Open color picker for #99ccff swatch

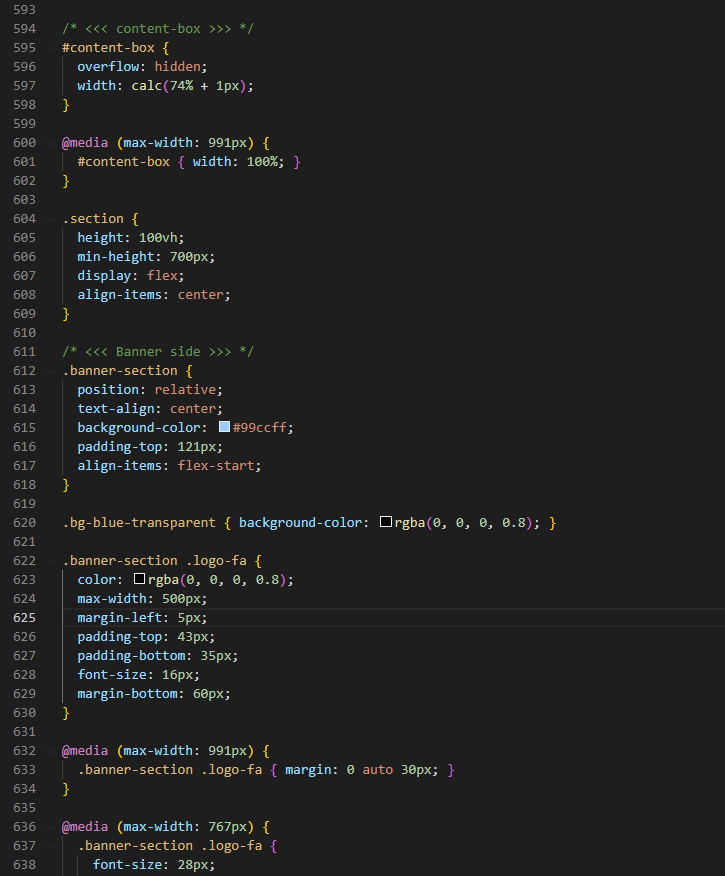point(224,427)
